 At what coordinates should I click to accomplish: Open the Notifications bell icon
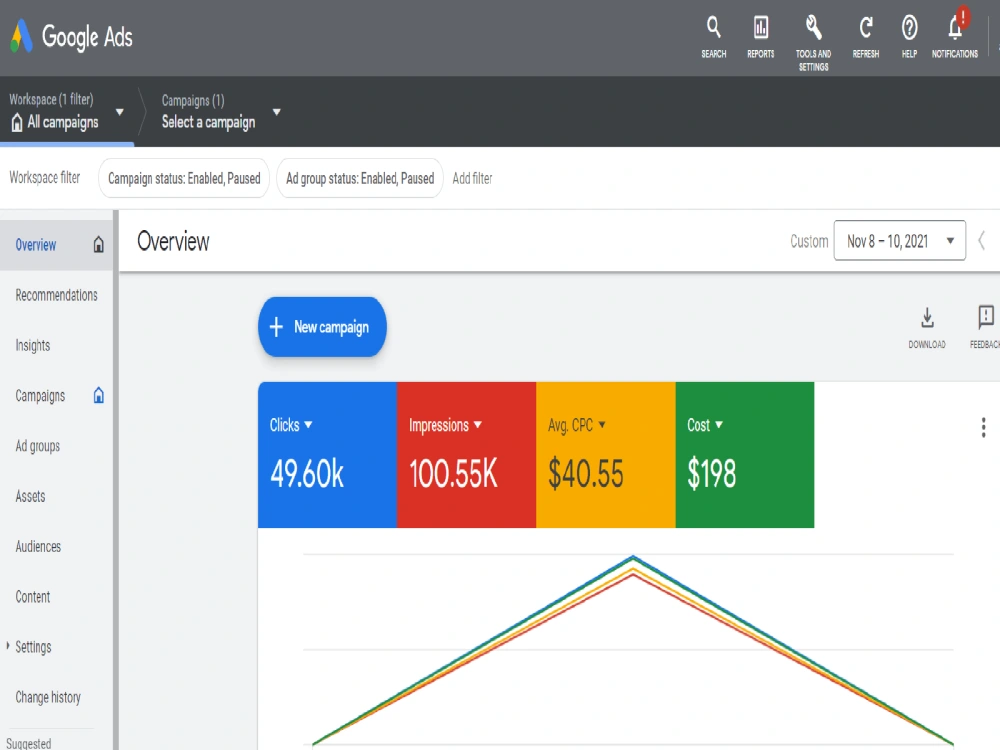[955, 27]
